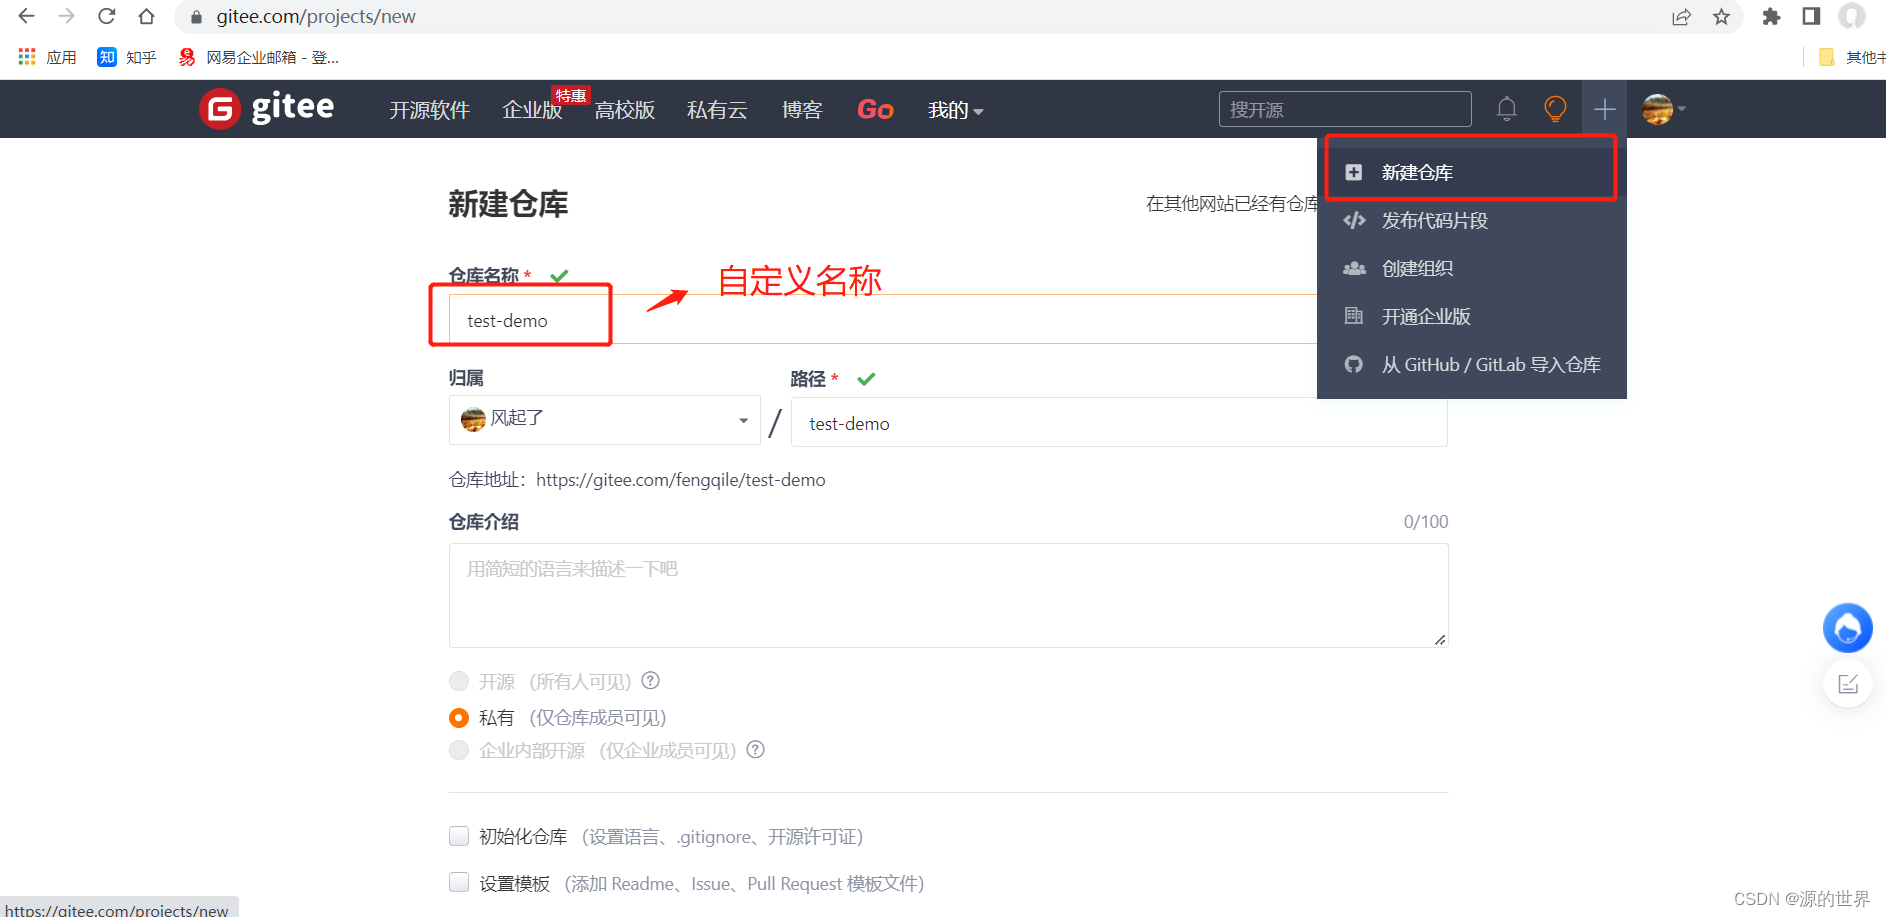Click the plus create icon in navbar

click(1604, 108)
